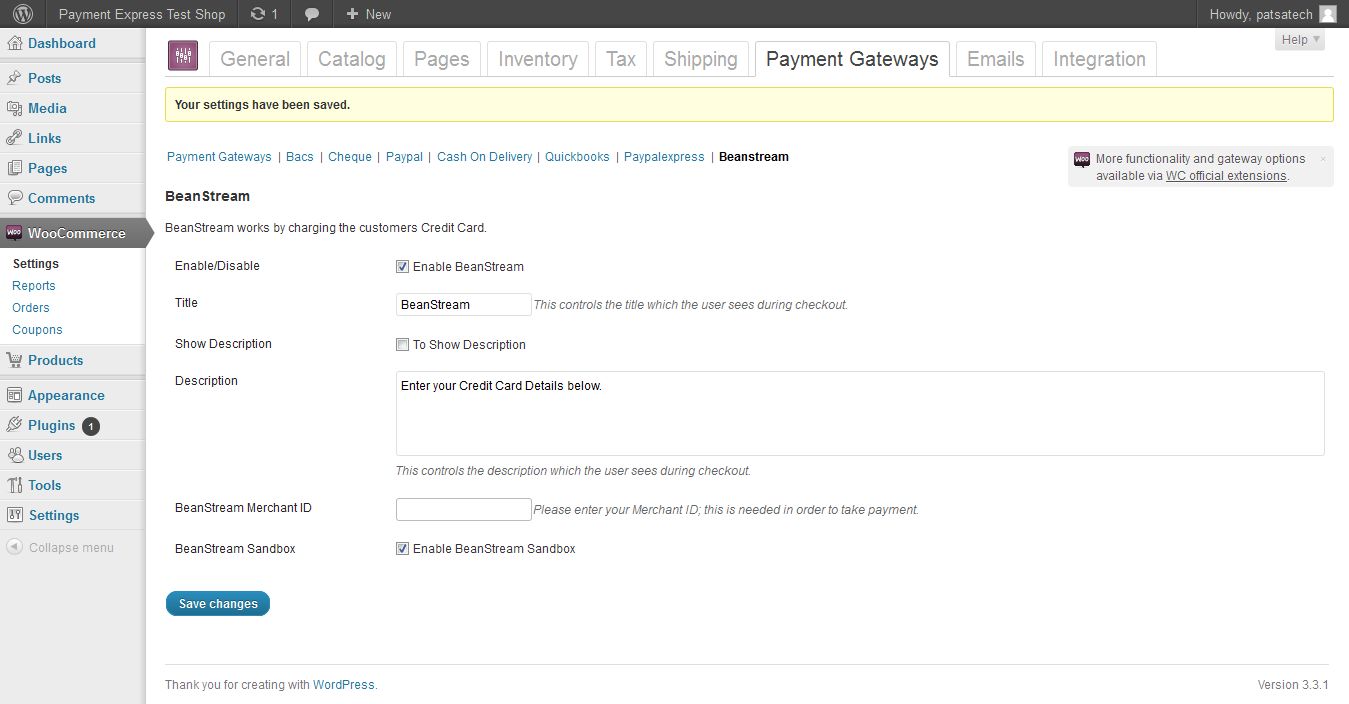Click the Posts pushpin icon
The height and width of the screenshot is (704, 1349).
pyautogui.click(x=14, y=78)
